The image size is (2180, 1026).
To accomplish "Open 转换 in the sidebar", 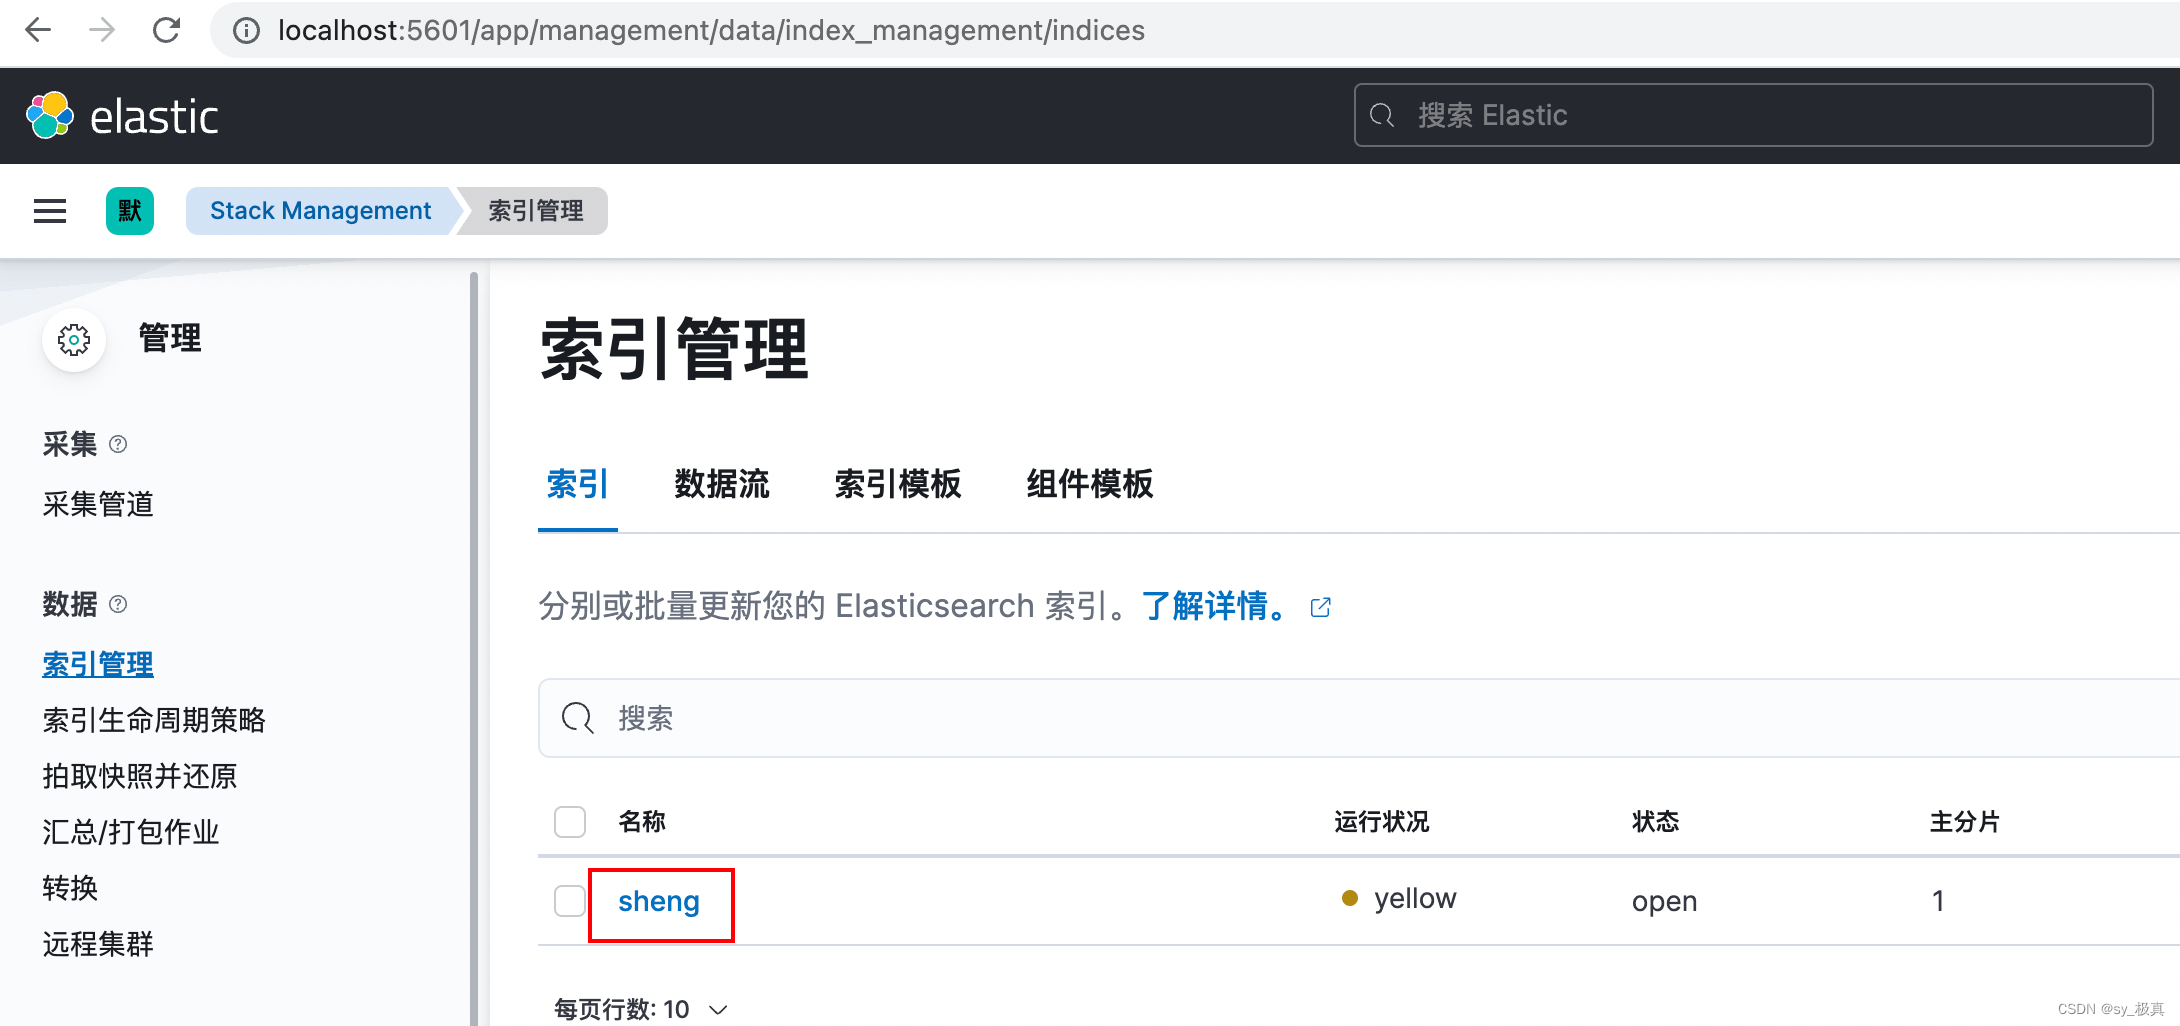I will 70,888.
